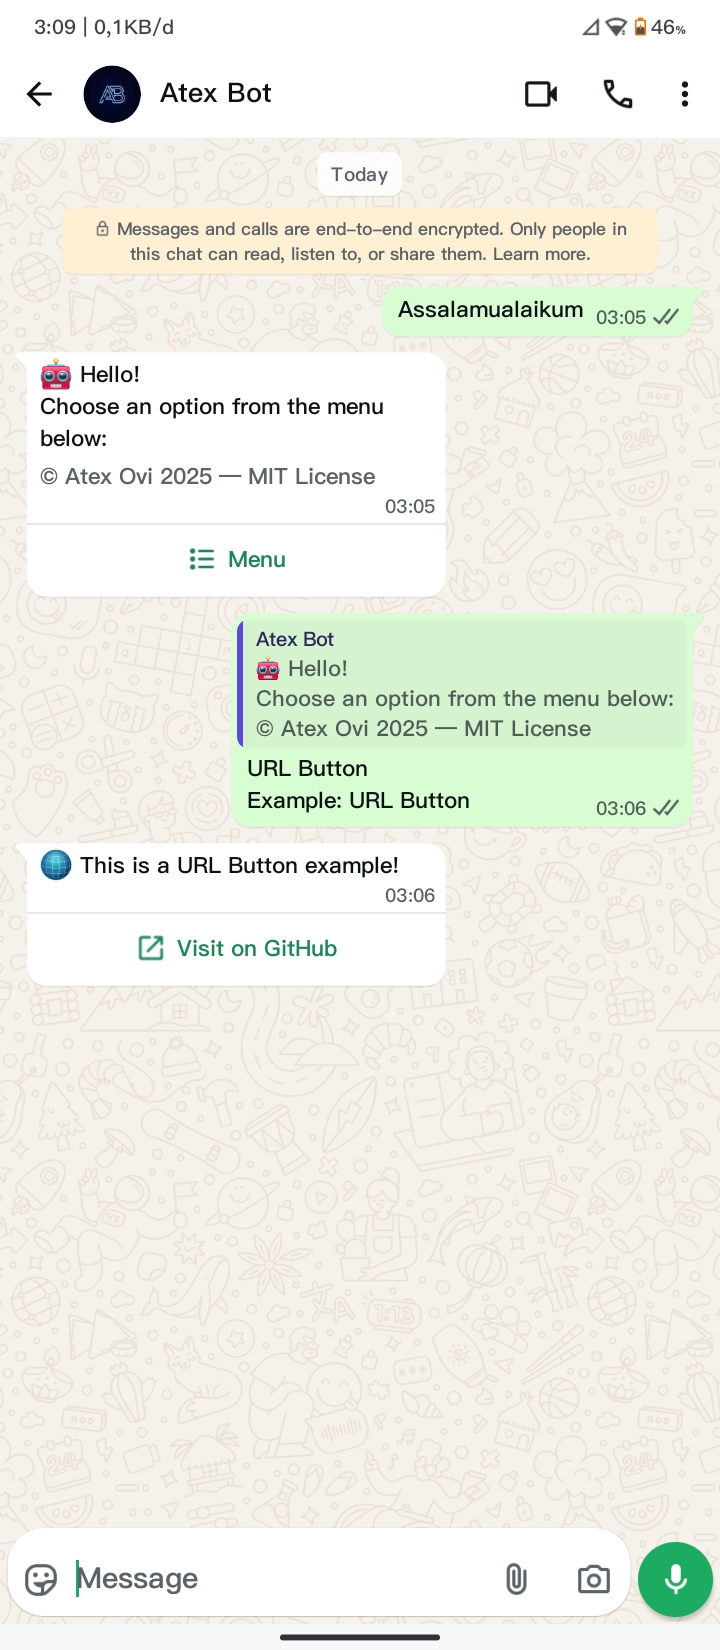Open the emoji sticker picker
The image size is (720, 1650).
tap(41, 1579)
